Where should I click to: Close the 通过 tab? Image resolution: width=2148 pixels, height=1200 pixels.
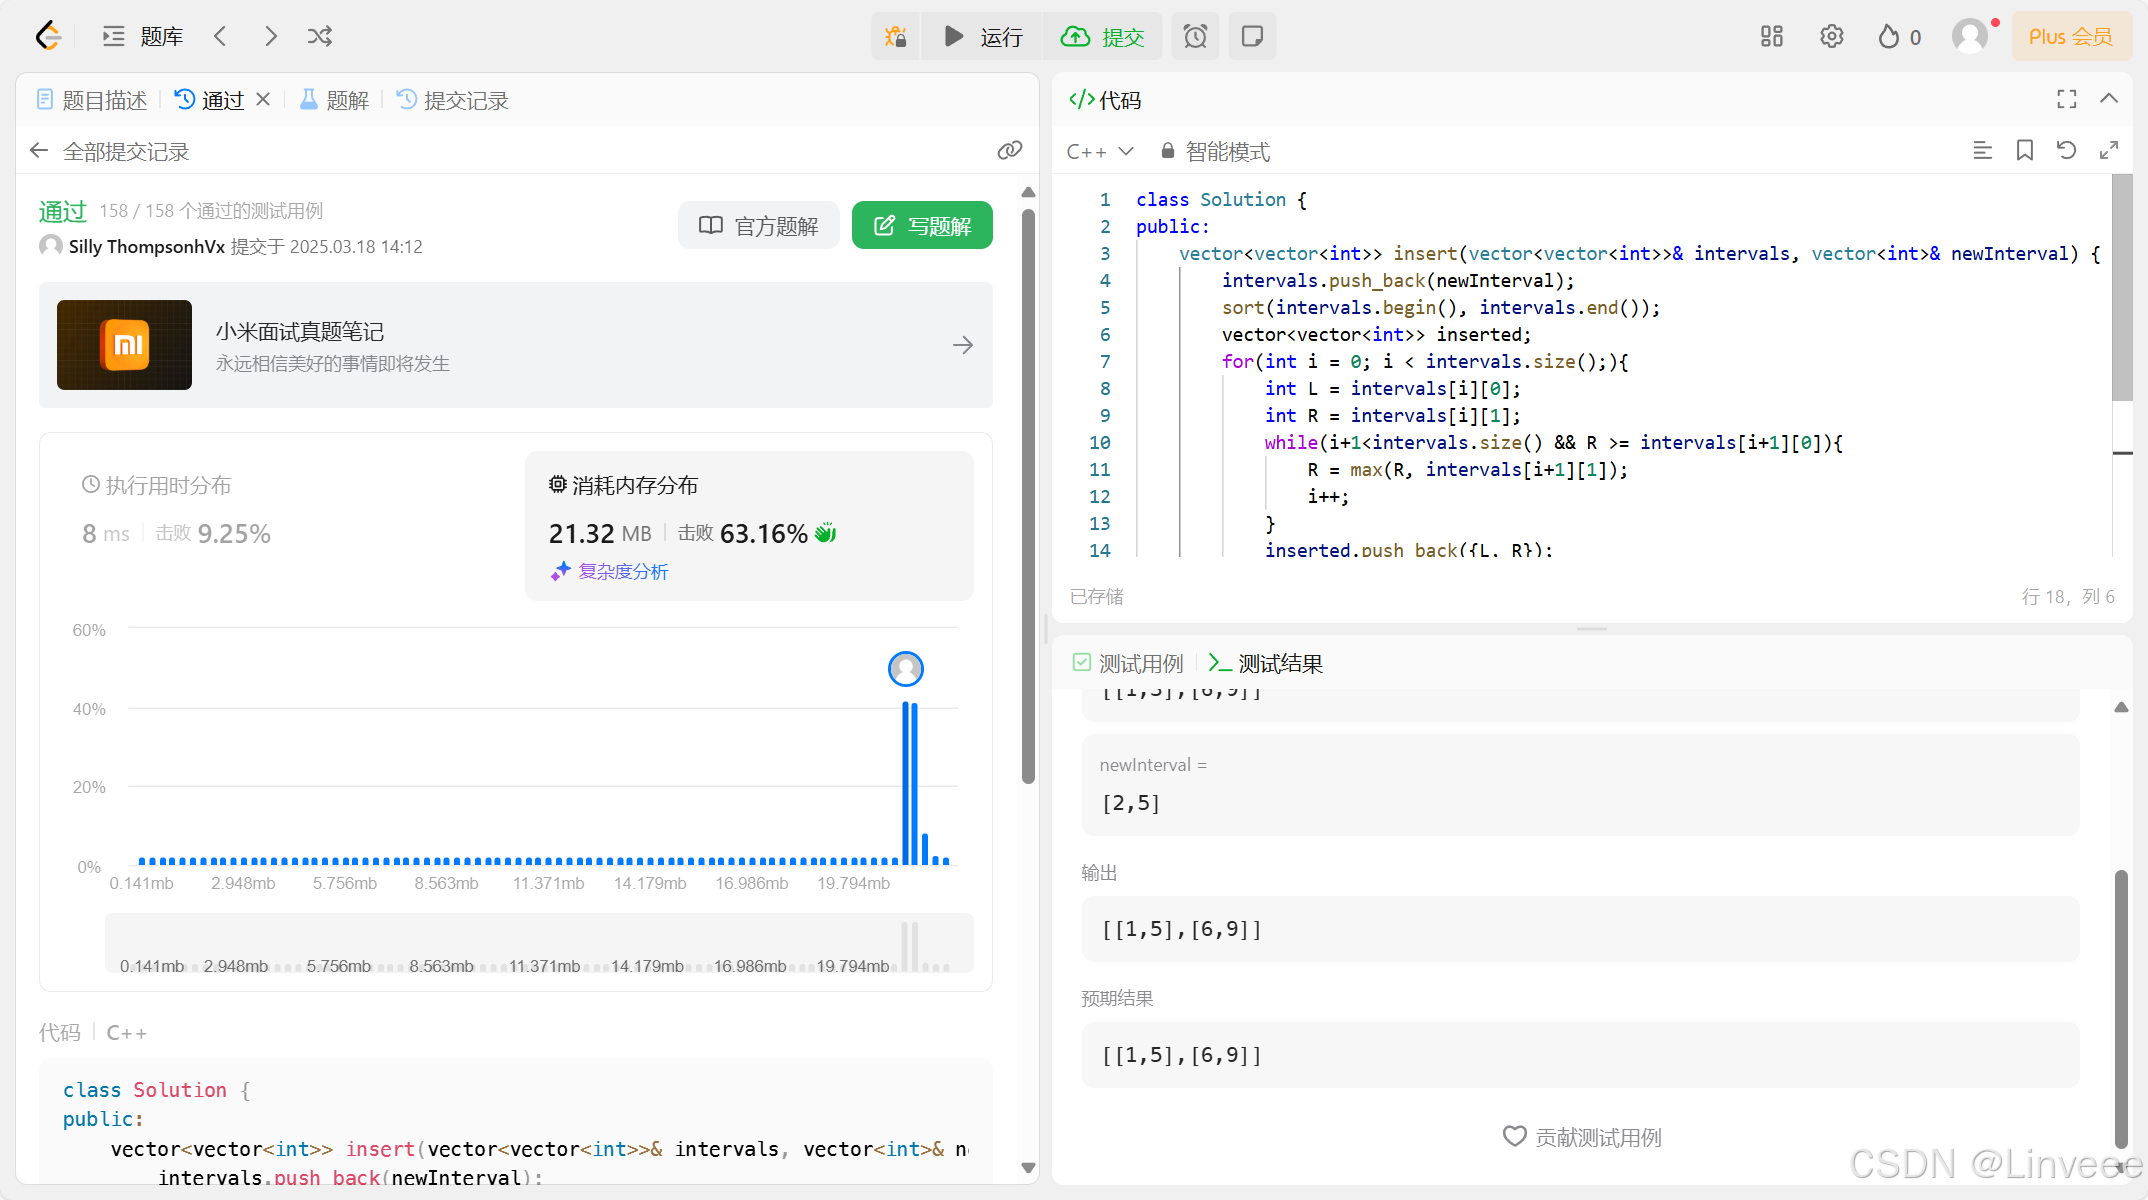coord(263,99)
